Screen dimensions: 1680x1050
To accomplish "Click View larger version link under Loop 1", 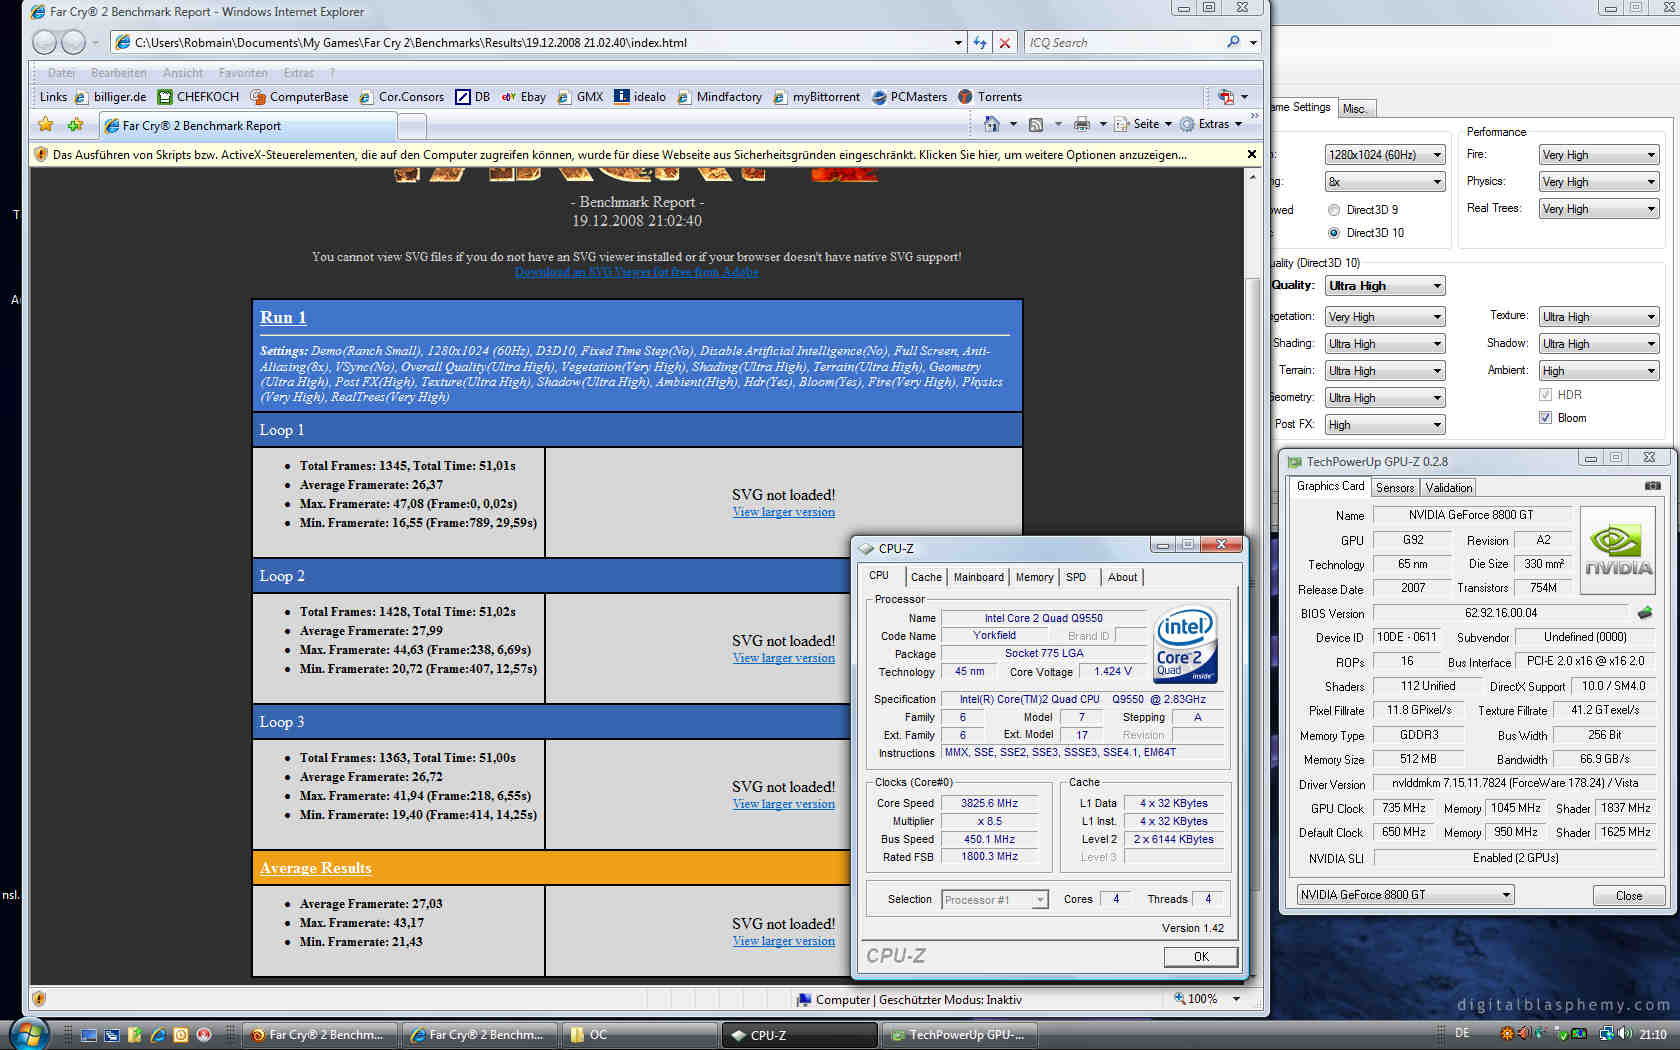I will [783, 512].
